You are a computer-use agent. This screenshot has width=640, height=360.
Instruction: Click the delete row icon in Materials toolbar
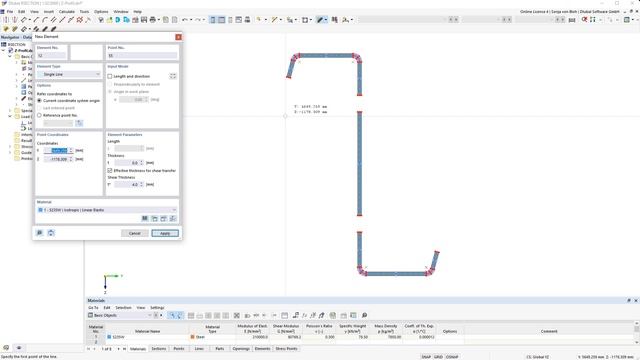[x=236, y=315]
